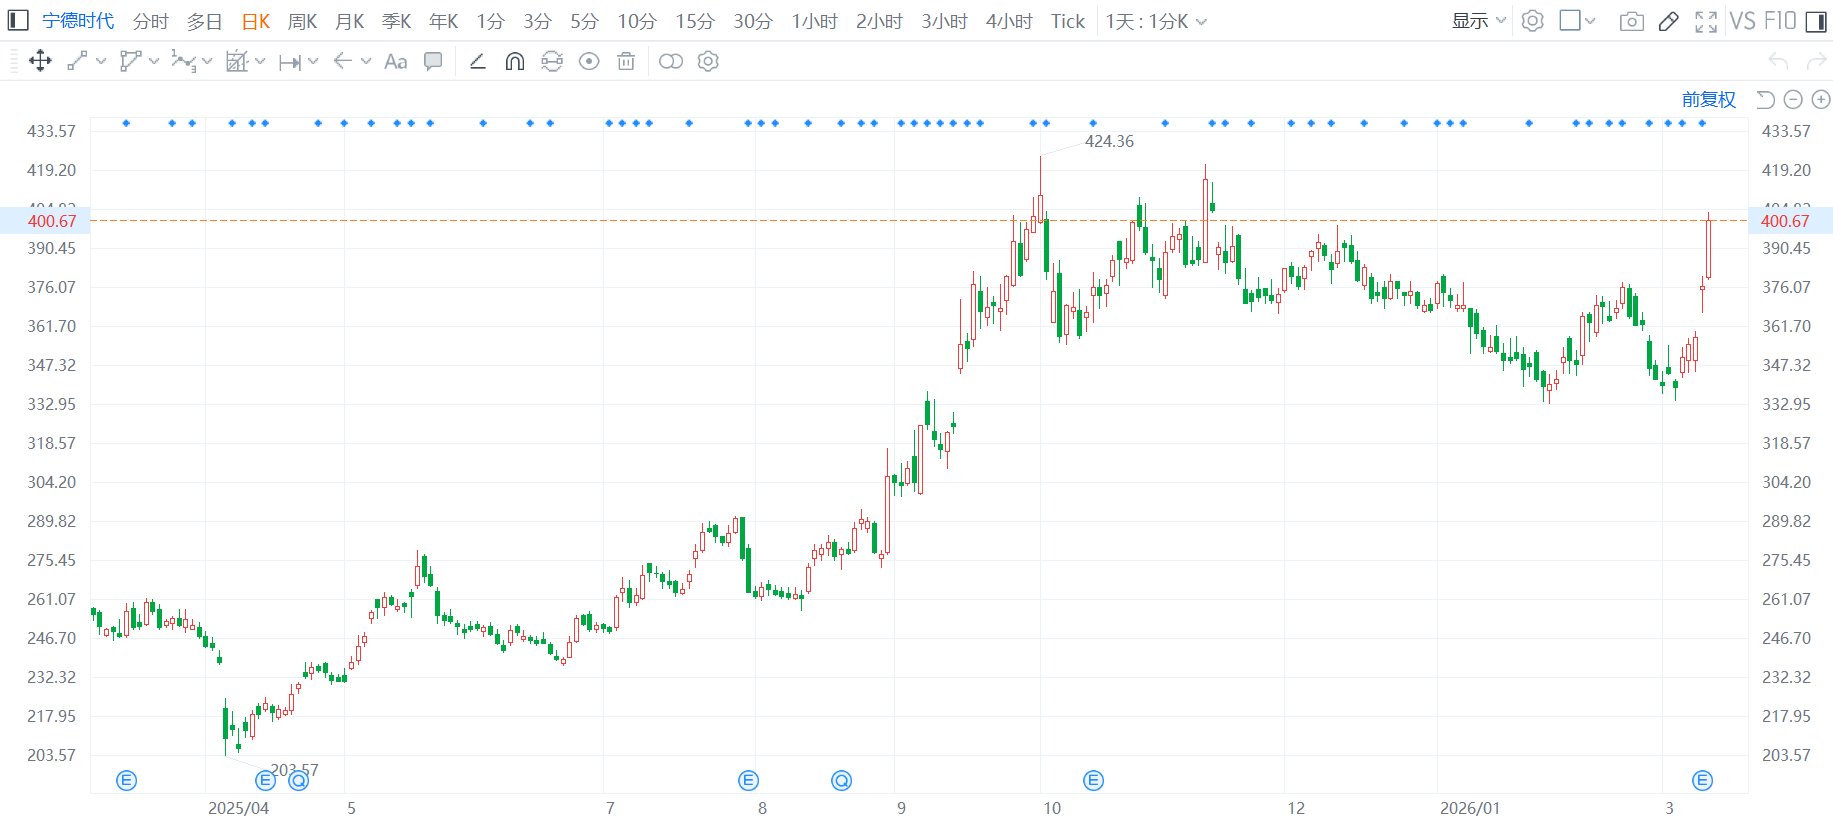Click the 前复权 adjustment link
The image size is (1833, 828).
click(1708, 99)
